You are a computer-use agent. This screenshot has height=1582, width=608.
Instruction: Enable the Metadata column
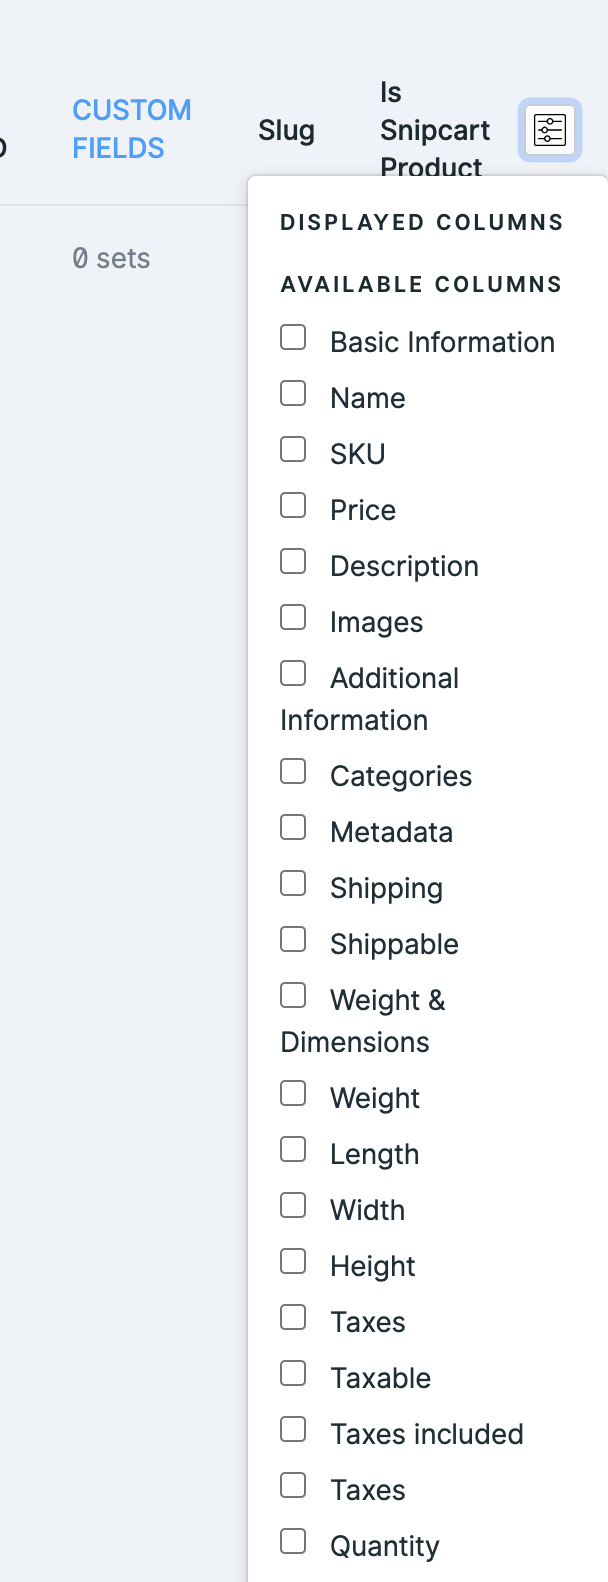293,827
